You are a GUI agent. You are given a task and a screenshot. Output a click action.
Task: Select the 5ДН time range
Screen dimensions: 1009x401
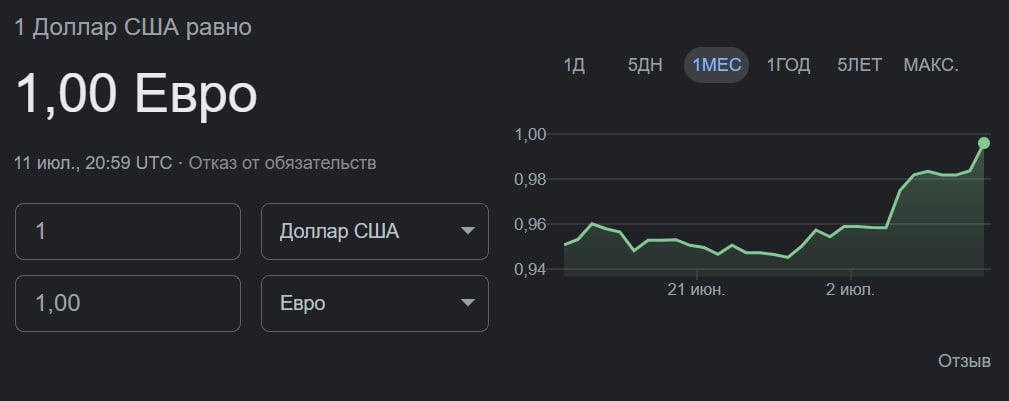[x=645, y=66]
